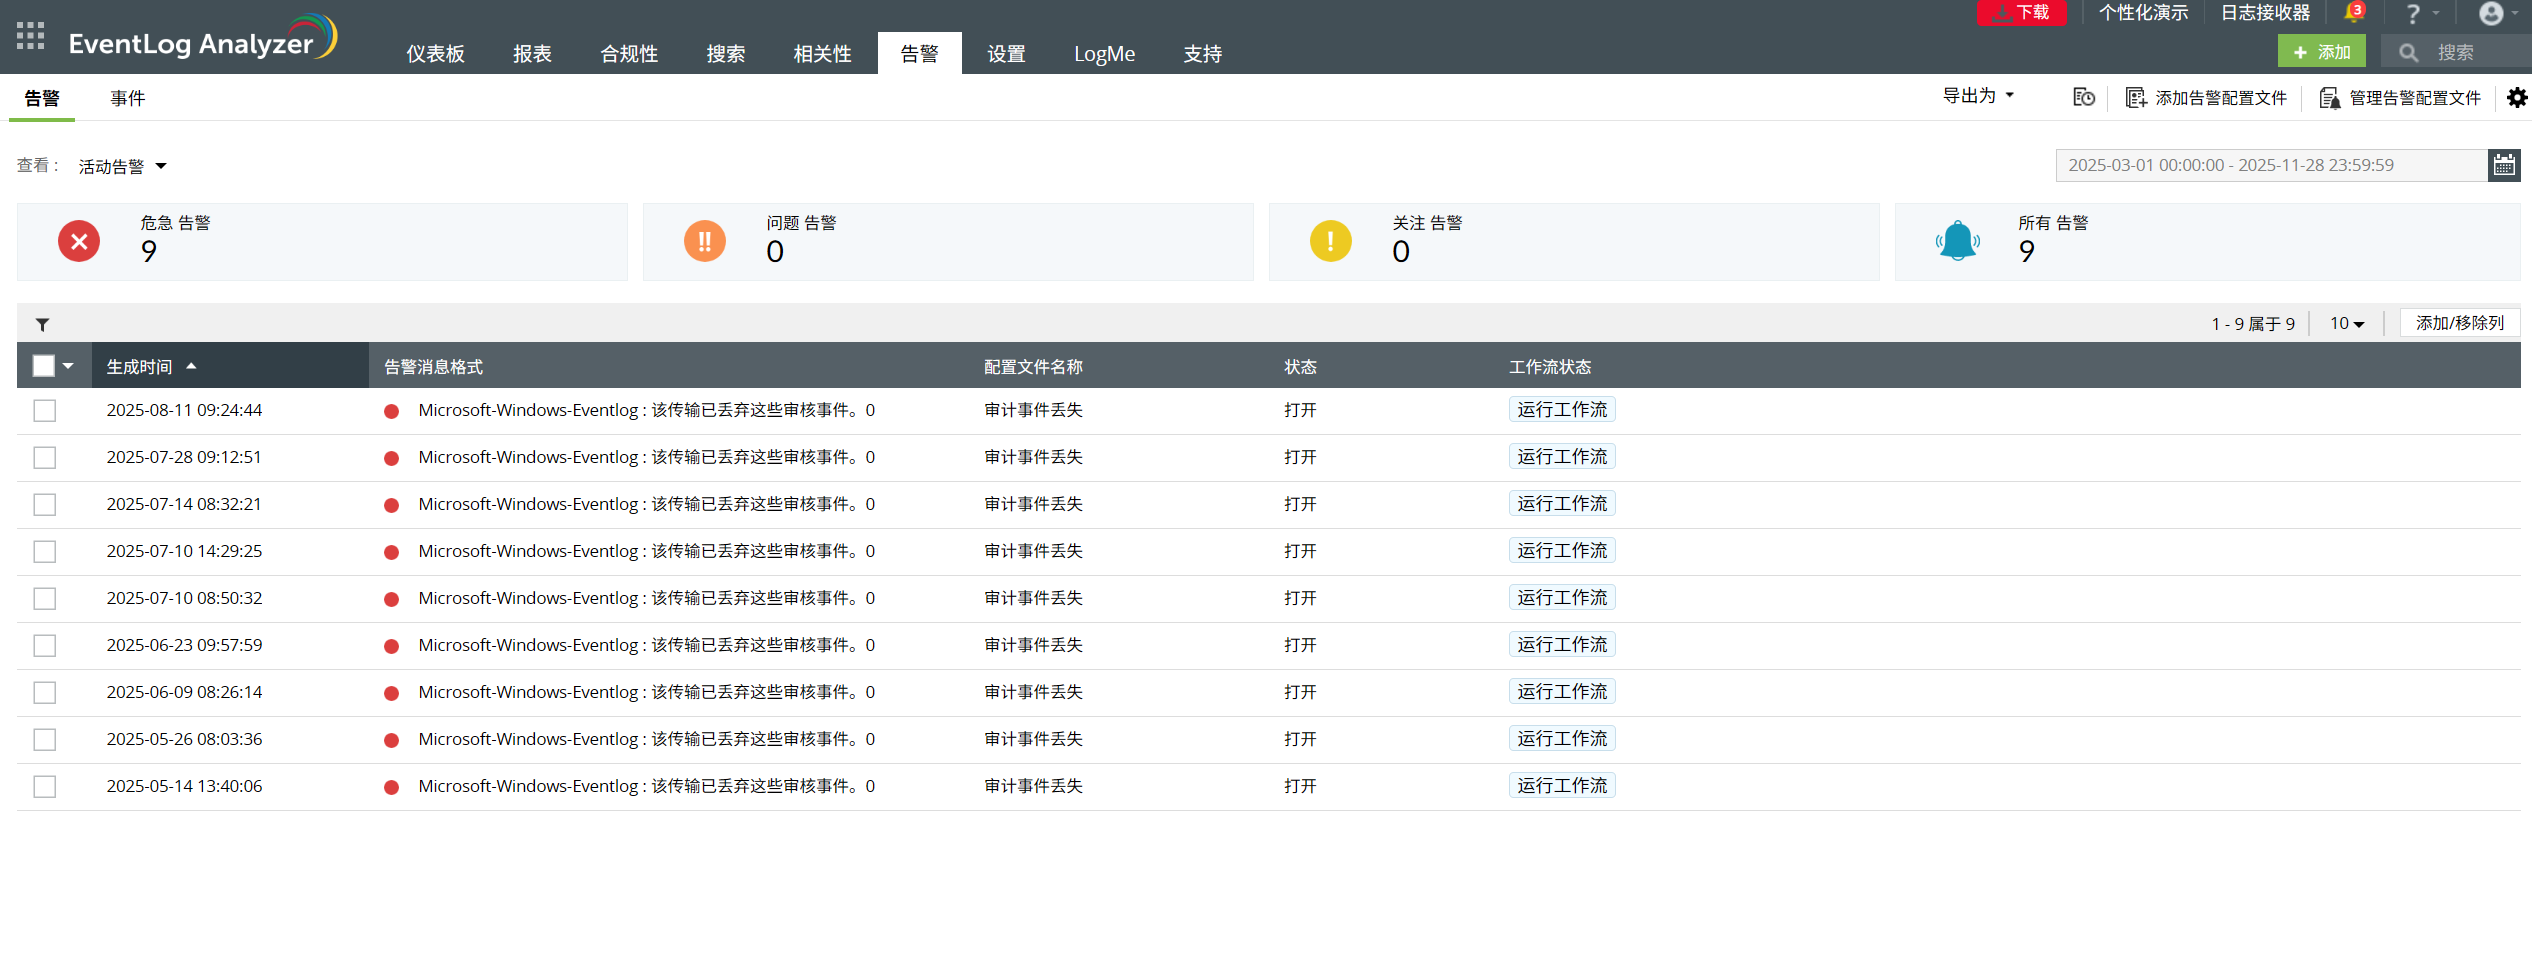Open the user account avatar icon
The height and width of the screenshot is (972, 2532).
pos(2490,14)
